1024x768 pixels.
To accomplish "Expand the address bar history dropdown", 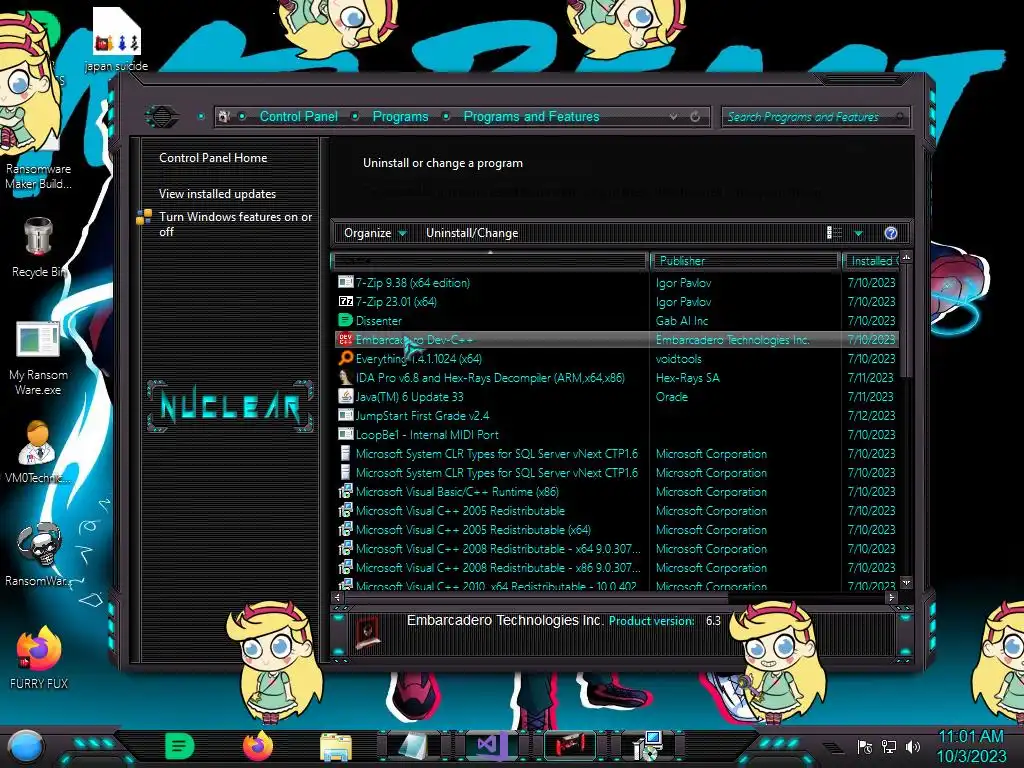I will click(673, 117).
